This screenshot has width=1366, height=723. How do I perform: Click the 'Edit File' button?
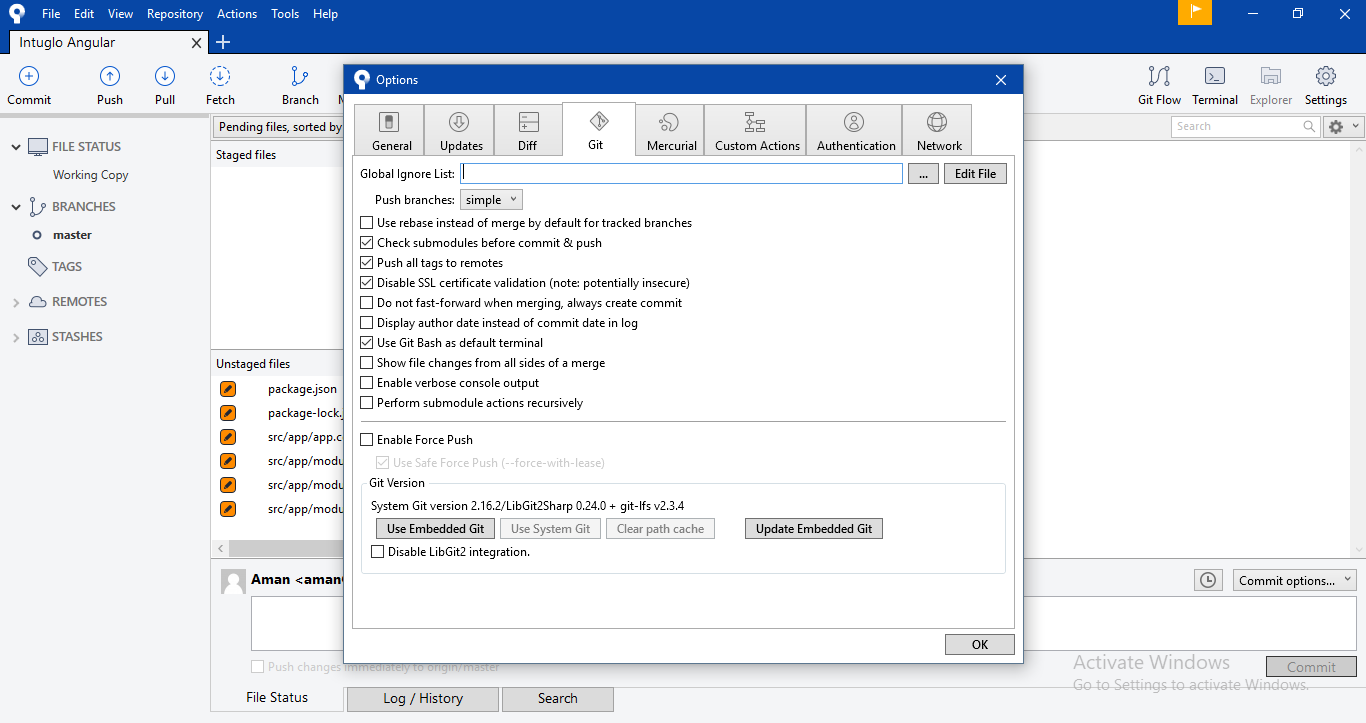click(x=975, y=173)
